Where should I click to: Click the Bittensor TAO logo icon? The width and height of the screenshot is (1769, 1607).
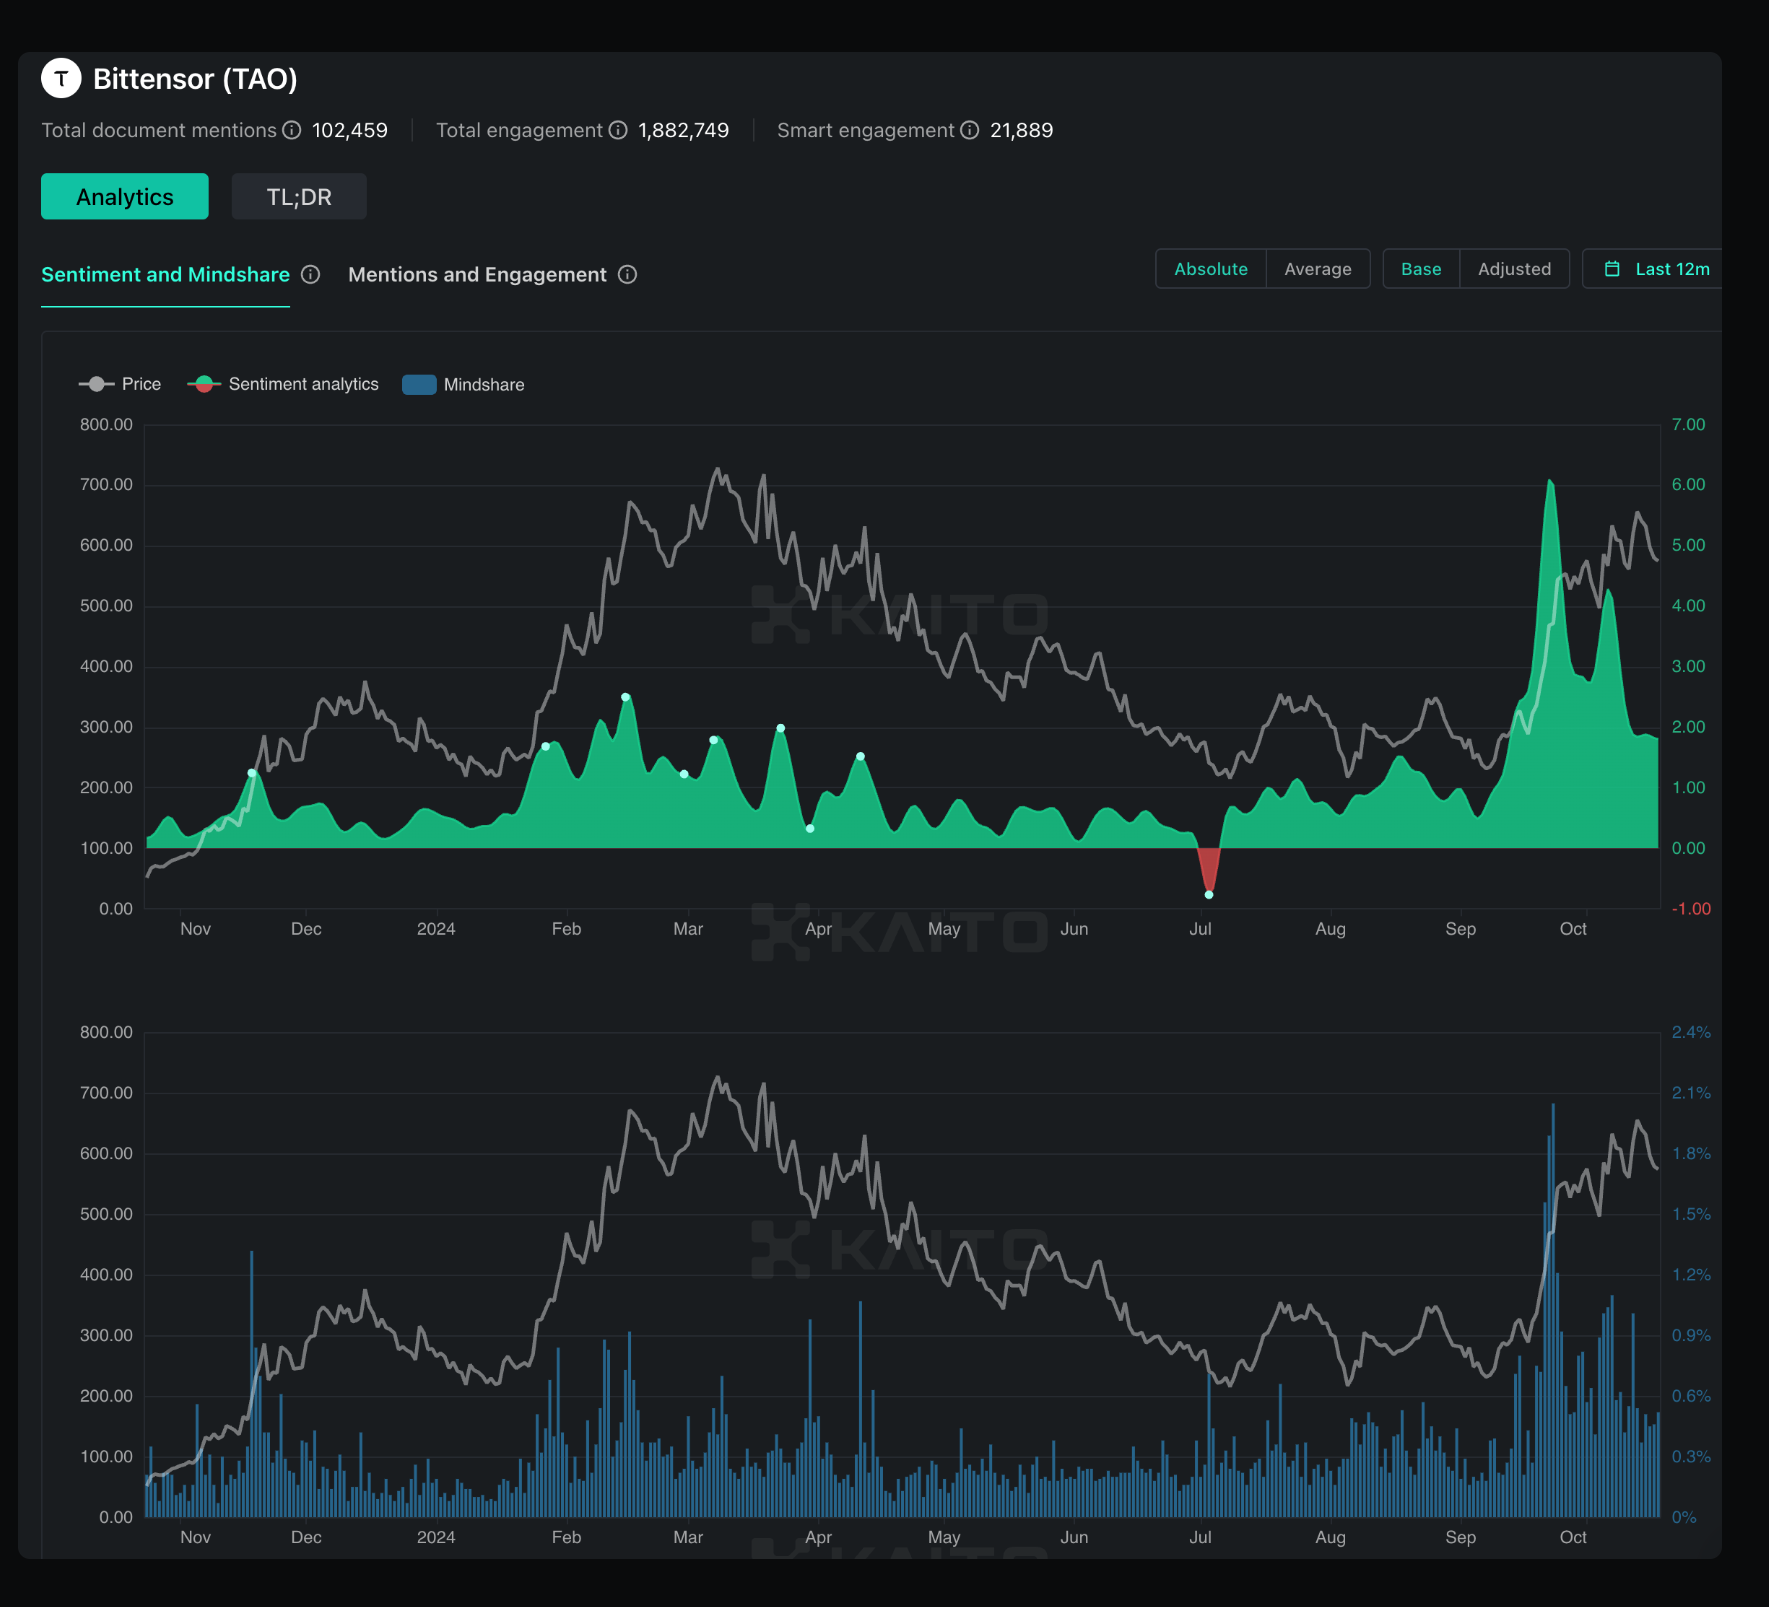(61, 78)
